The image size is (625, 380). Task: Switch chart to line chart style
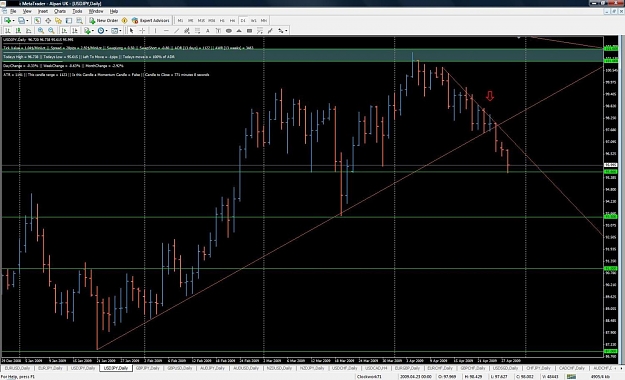coord(28,30)
